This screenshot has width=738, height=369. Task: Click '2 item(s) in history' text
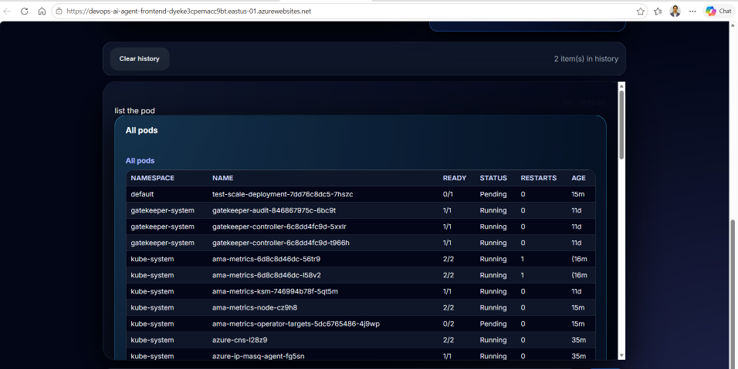tap(586, 59)
